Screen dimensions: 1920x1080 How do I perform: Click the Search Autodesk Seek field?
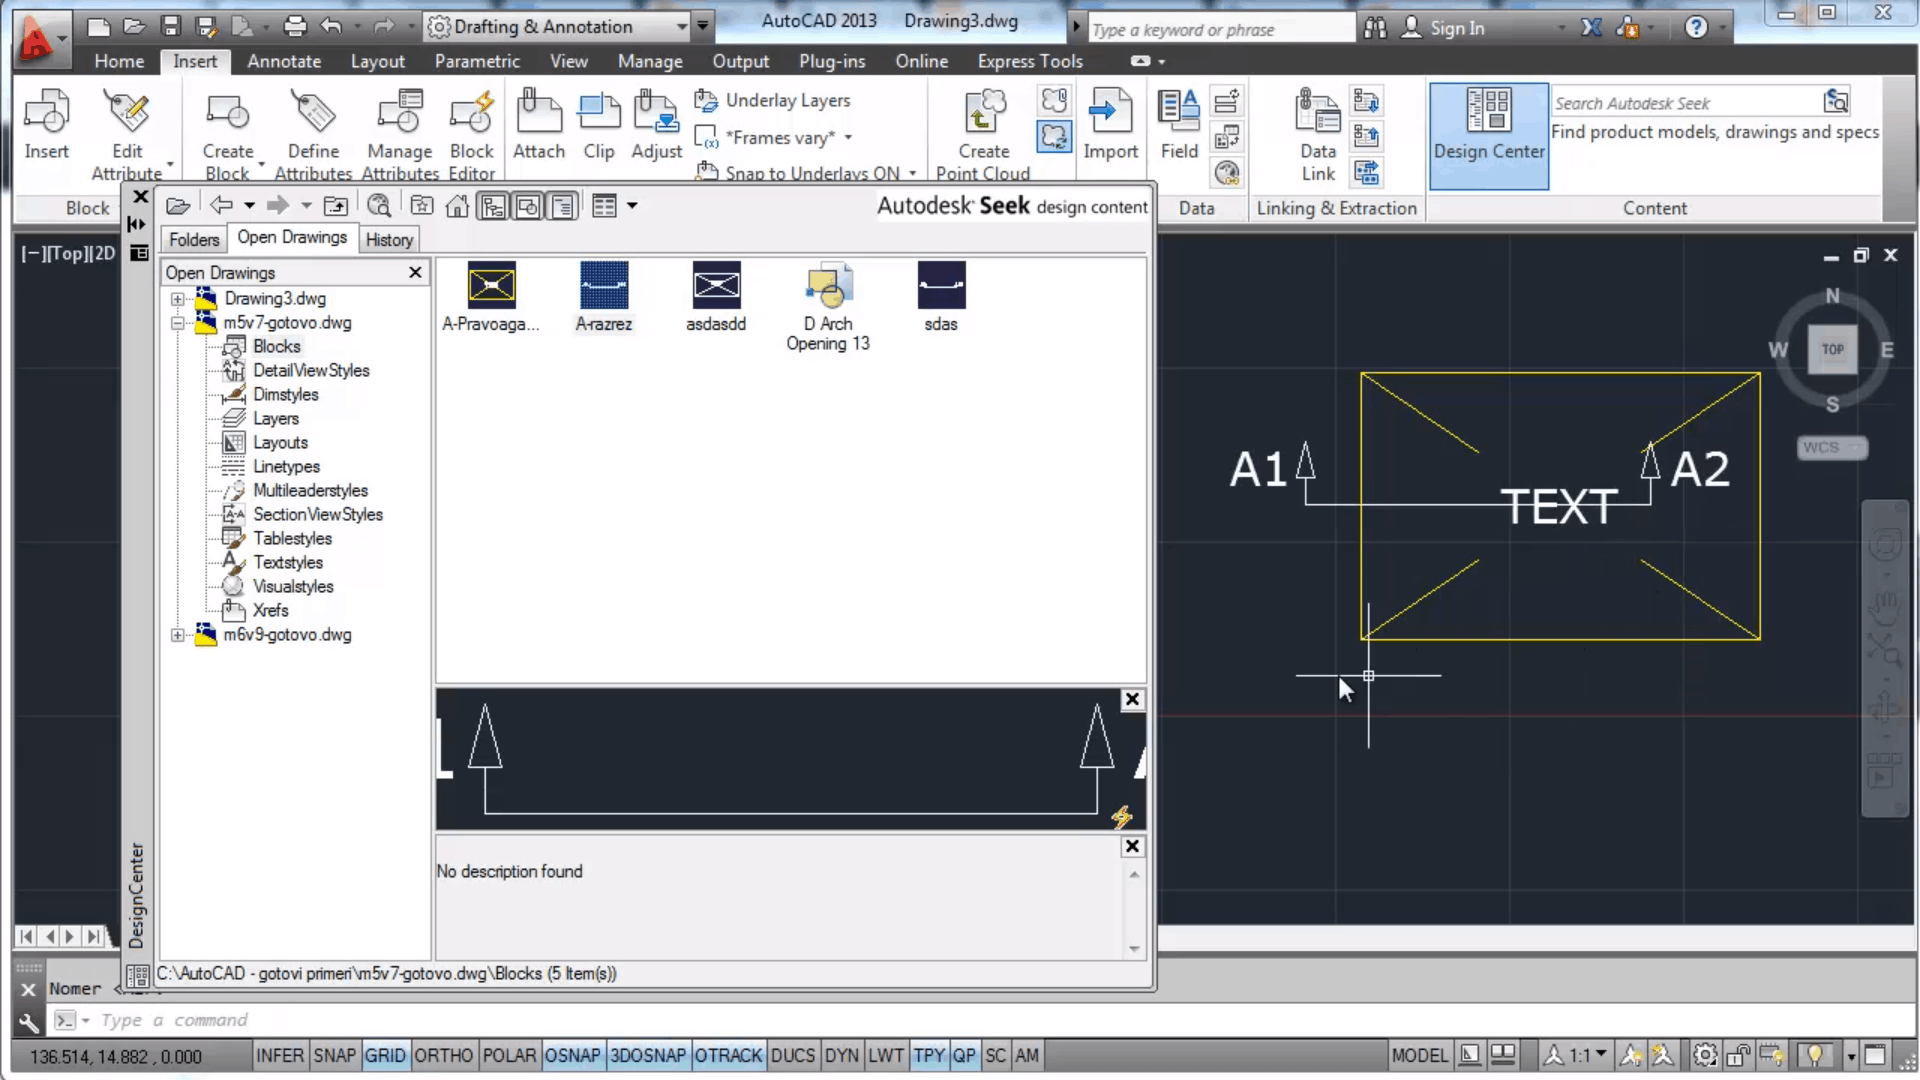(x=1686, y=103)
